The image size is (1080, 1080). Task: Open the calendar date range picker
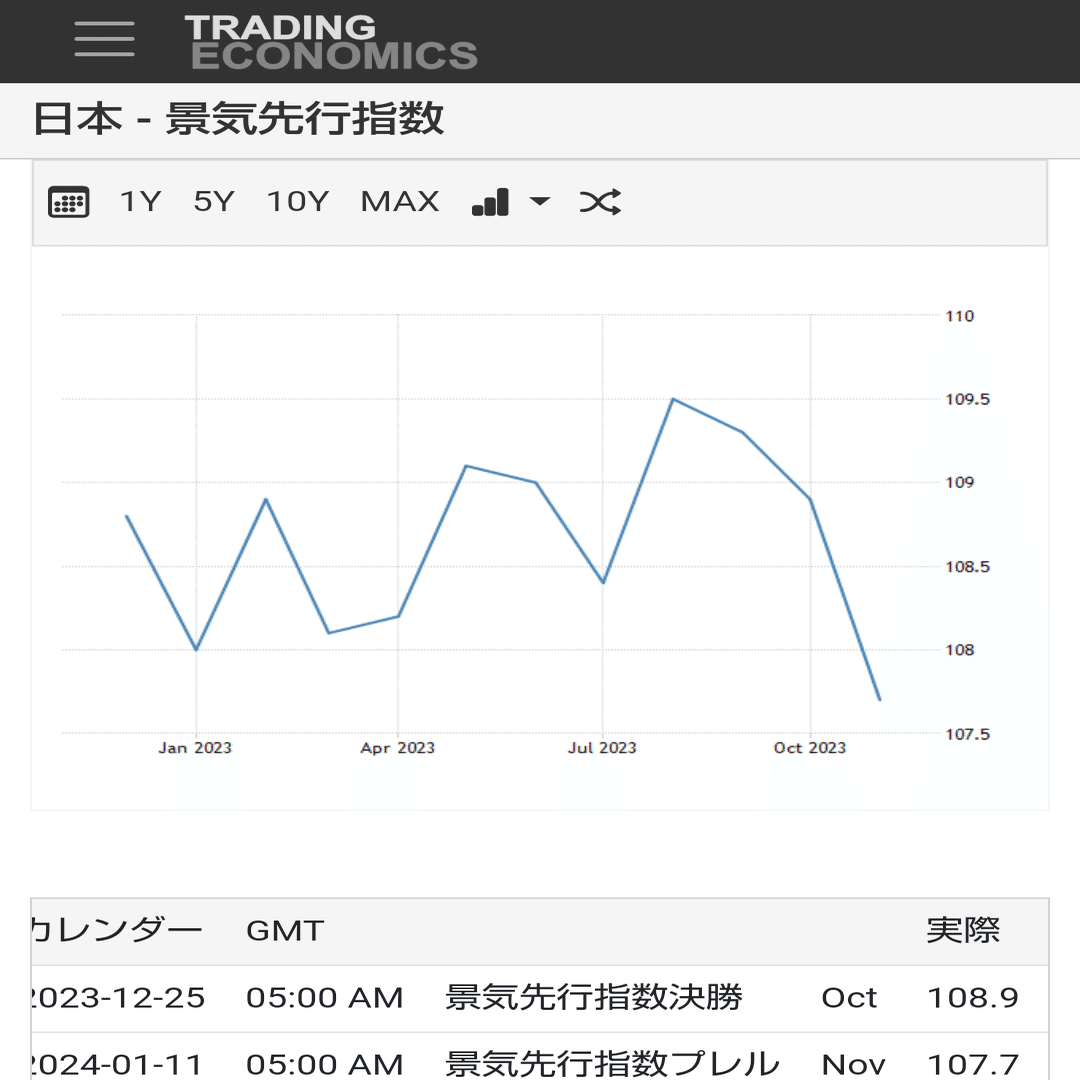68,202
